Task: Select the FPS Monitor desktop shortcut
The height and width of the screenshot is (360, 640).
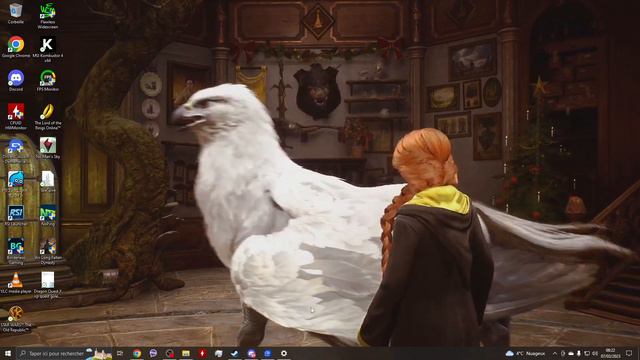Action: [48, 80]
